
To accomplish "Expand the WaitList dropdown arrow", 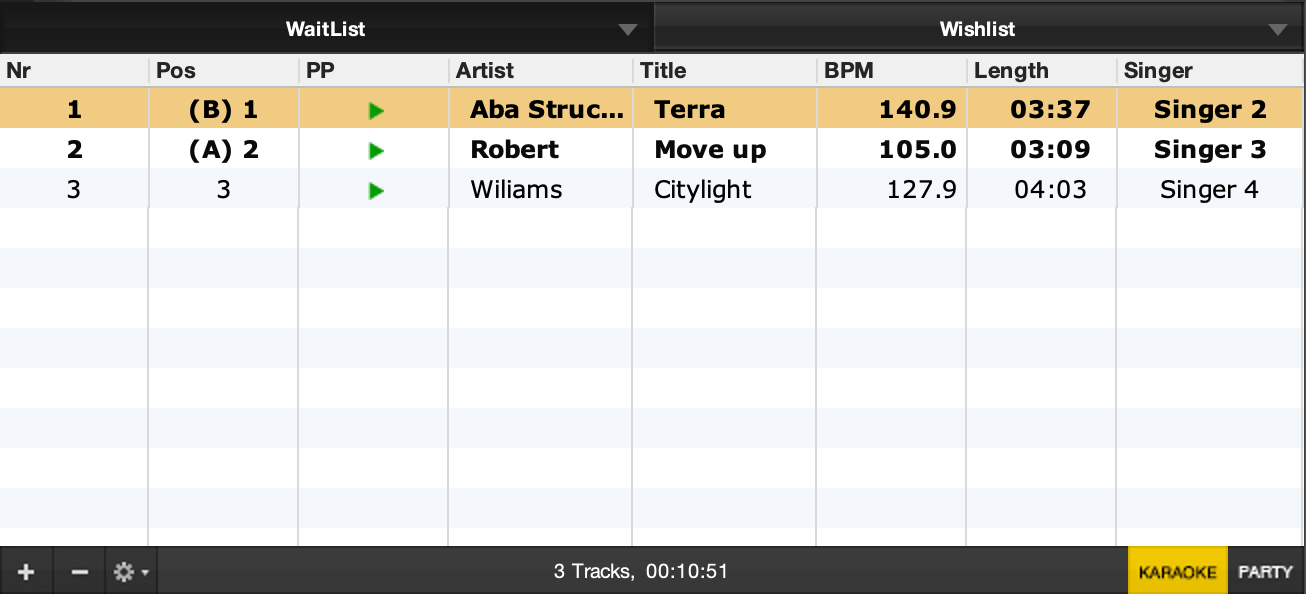I will [628, 29].
